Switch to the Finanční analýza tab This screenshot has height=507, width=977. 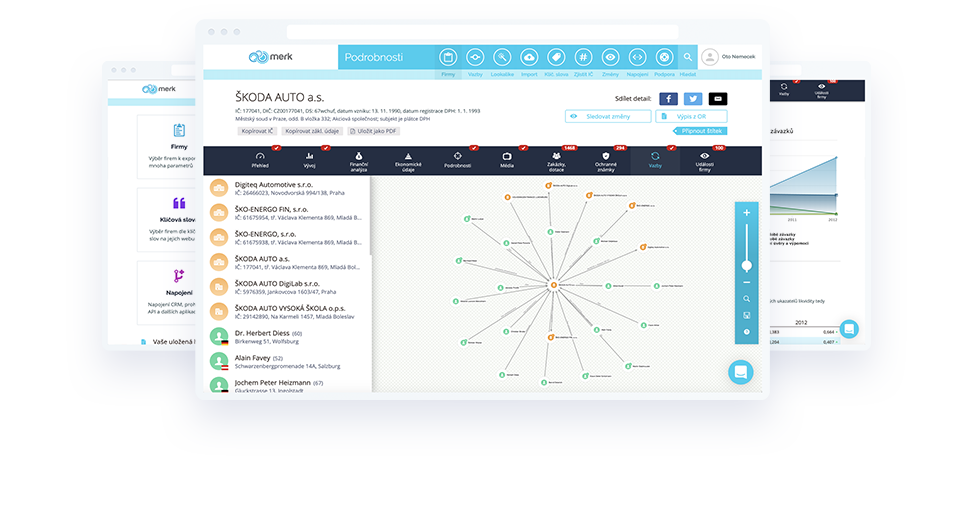point(358,161)
